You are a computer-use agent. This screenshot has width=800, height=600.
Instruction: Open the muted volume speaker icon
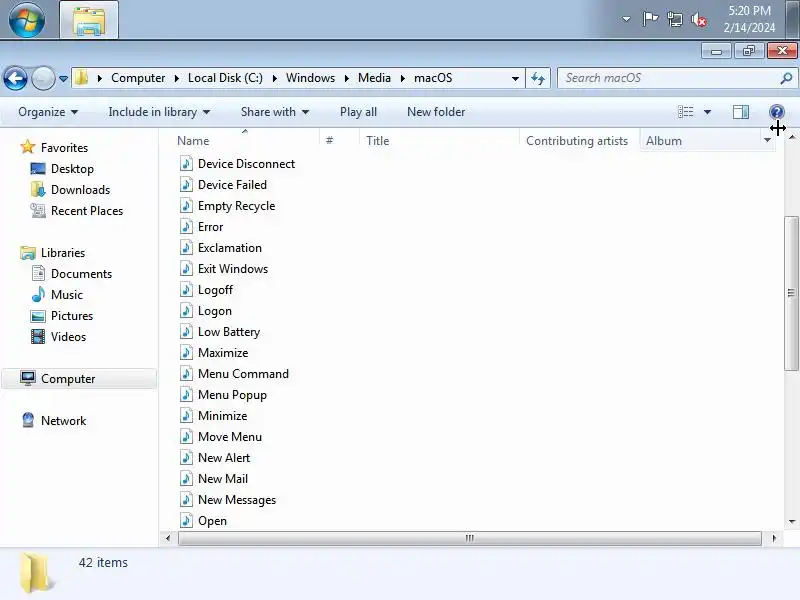[x=699, y=20]
